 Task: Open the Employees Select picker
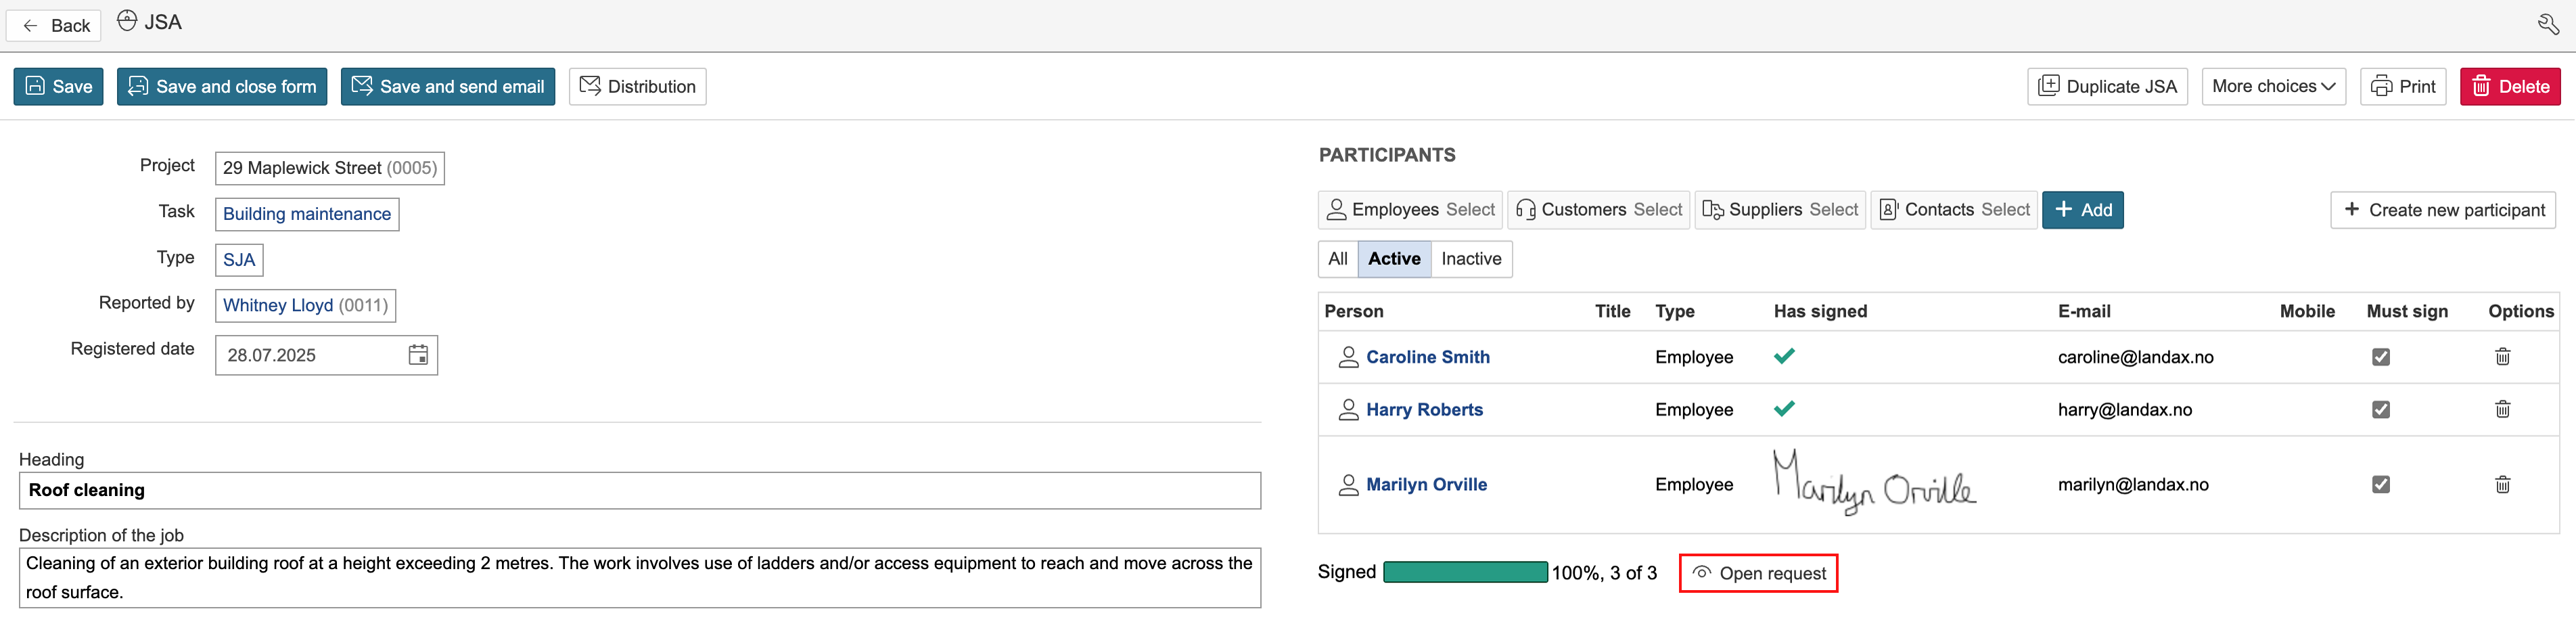pos(1410,210)
